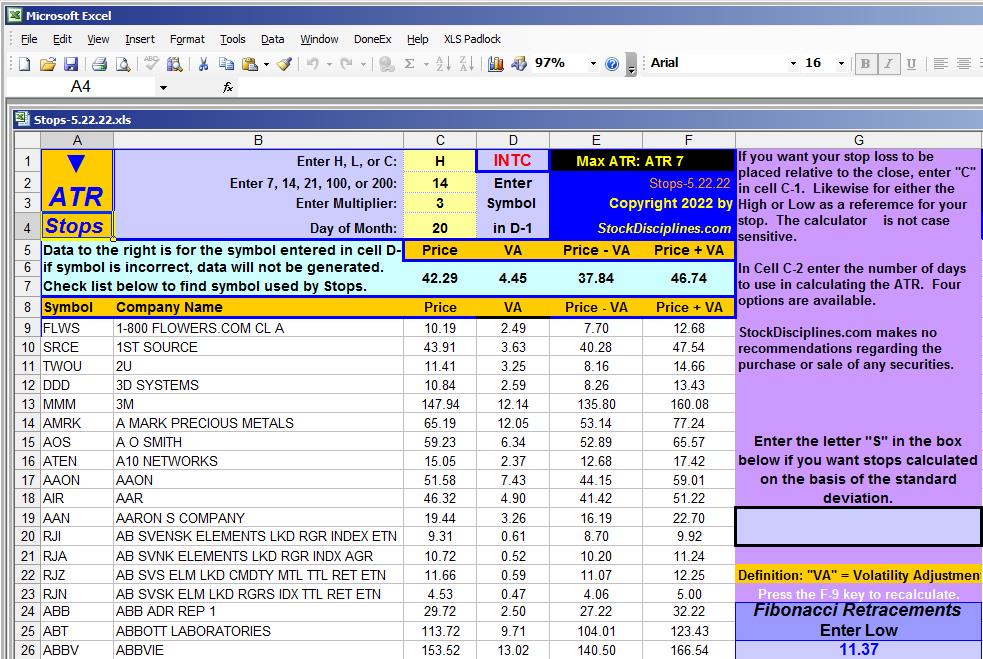Image resolution: width=983 pixels, height=659 pixels.
Task: Run the Spelling check icon
Action: click(151, 63)
